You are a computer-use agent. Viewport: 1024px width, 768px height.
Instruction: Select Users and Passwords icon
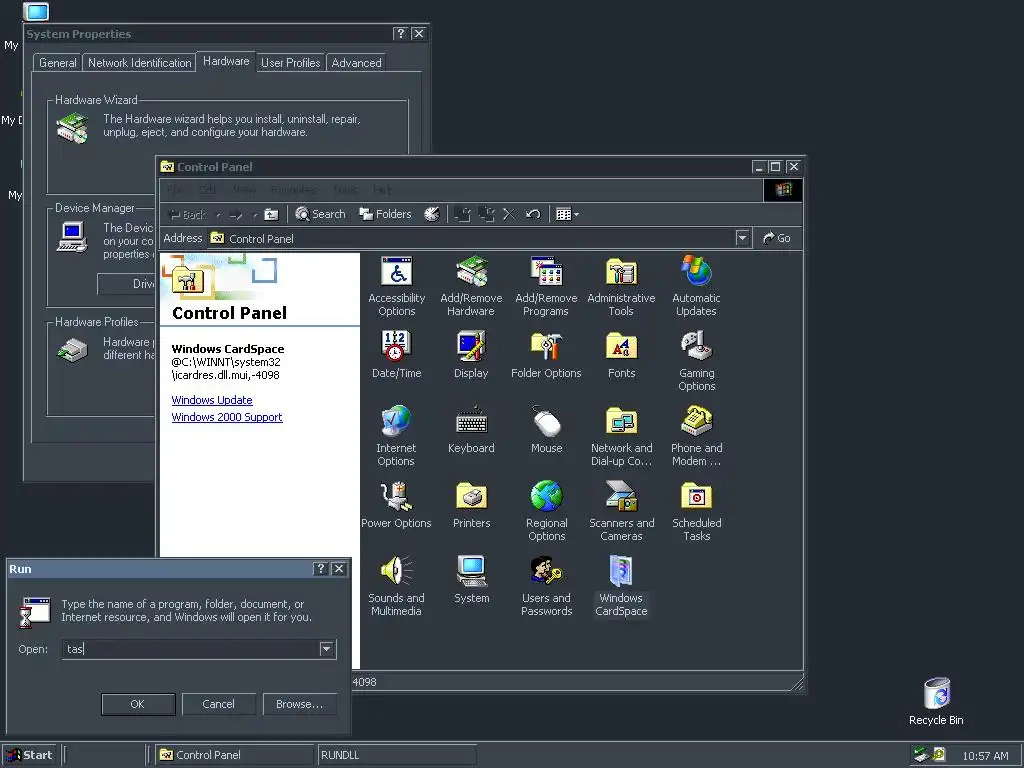pyautogui.click(x=546, y=586)
